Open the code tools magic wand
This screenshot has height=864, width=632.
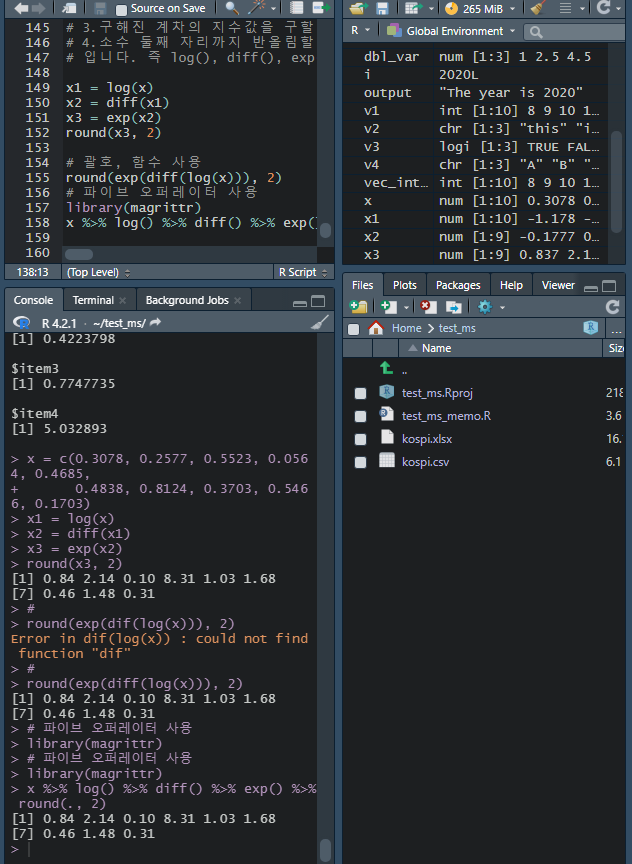pos(257,8)
